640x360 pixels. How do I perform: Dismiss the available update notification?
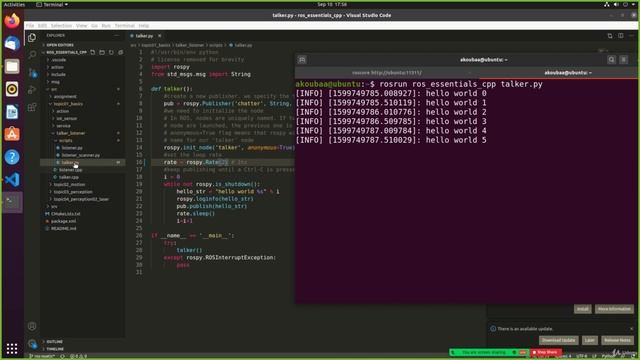click(631, 329)
